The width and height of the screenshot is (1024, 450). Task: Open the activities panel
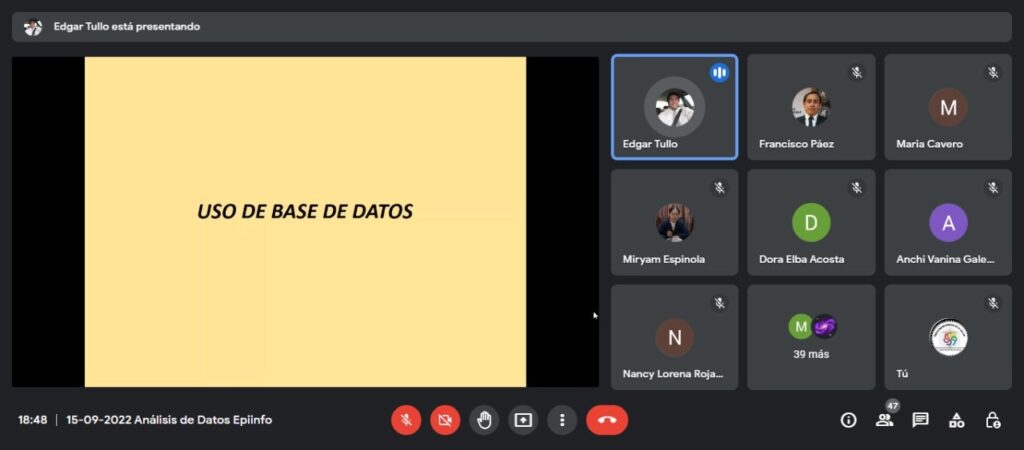click(x=956, y=421)
